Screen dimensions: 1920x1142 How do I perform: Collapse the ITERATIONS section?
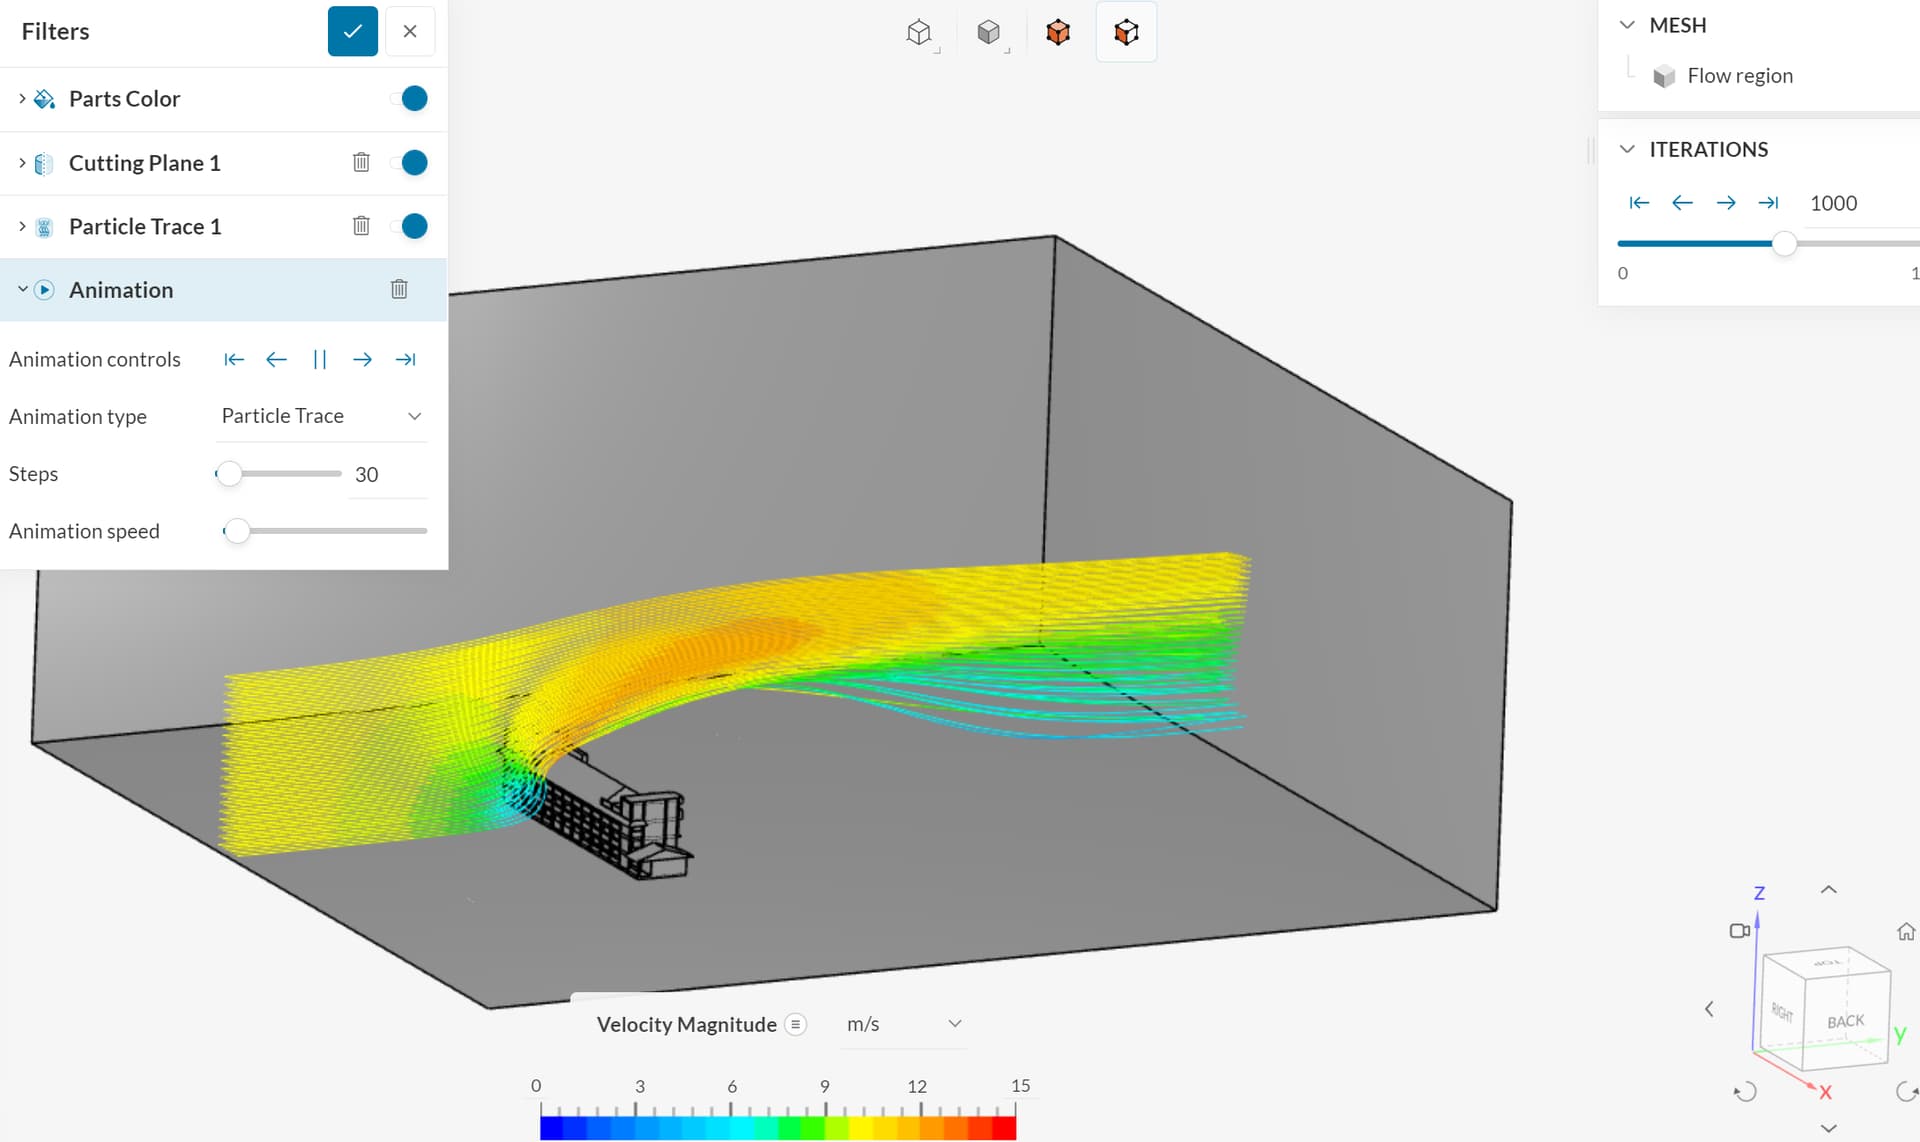pyautogui.click(x=1627, y=149)
